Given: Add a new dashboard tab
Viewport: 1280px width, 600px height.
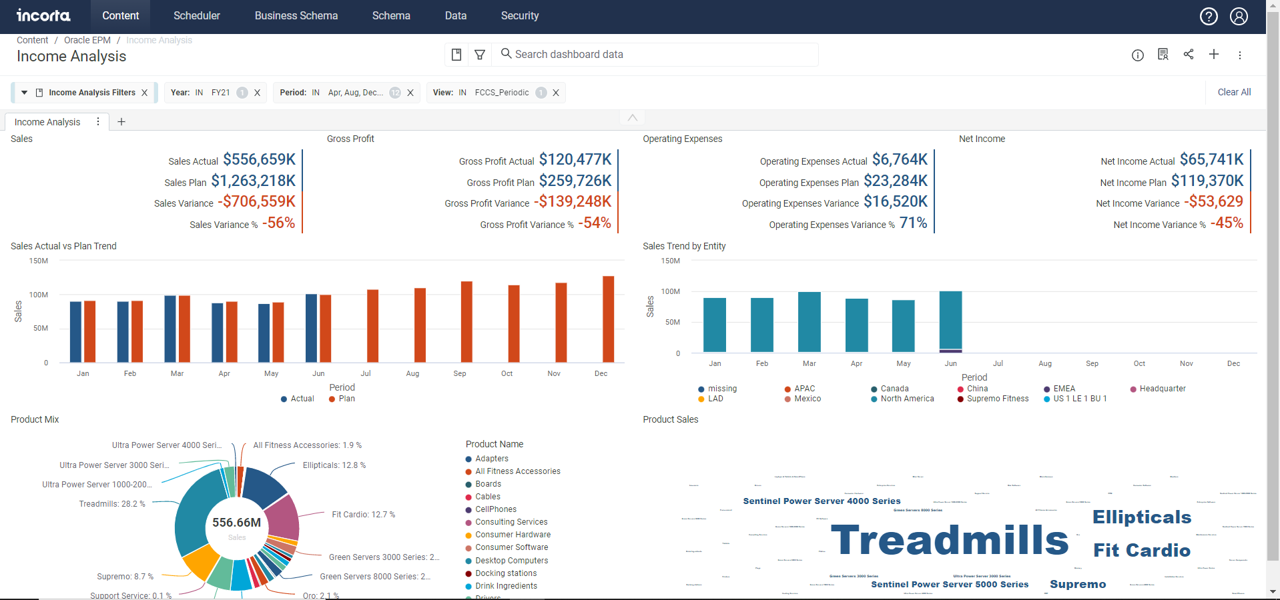Looking at the screenshot, I should [x=121, y=122].
